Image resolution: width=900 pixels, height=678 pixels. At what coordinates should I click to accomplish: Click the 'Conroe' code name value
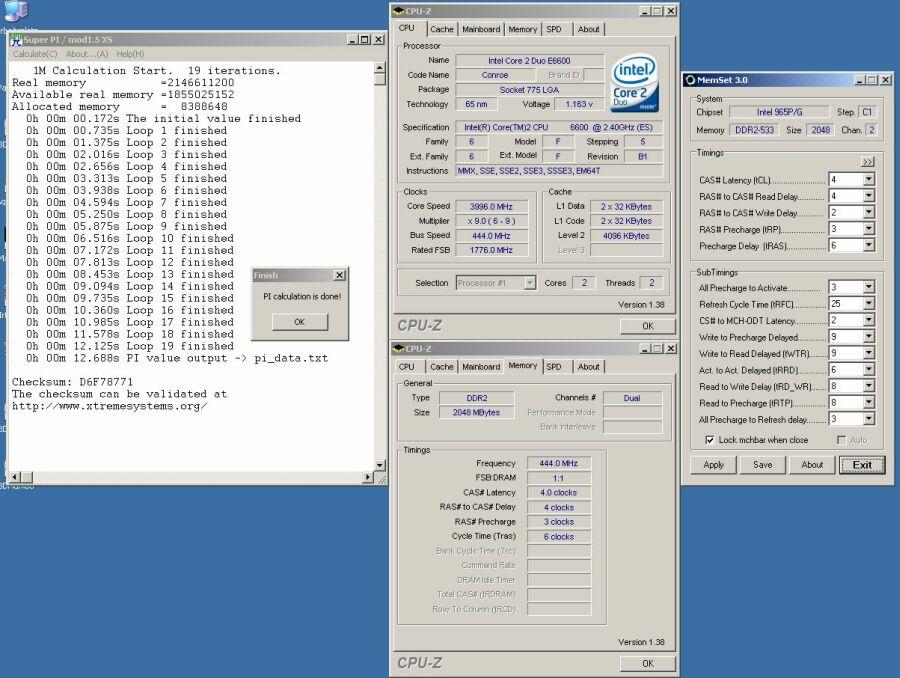(x=495, y=75)
